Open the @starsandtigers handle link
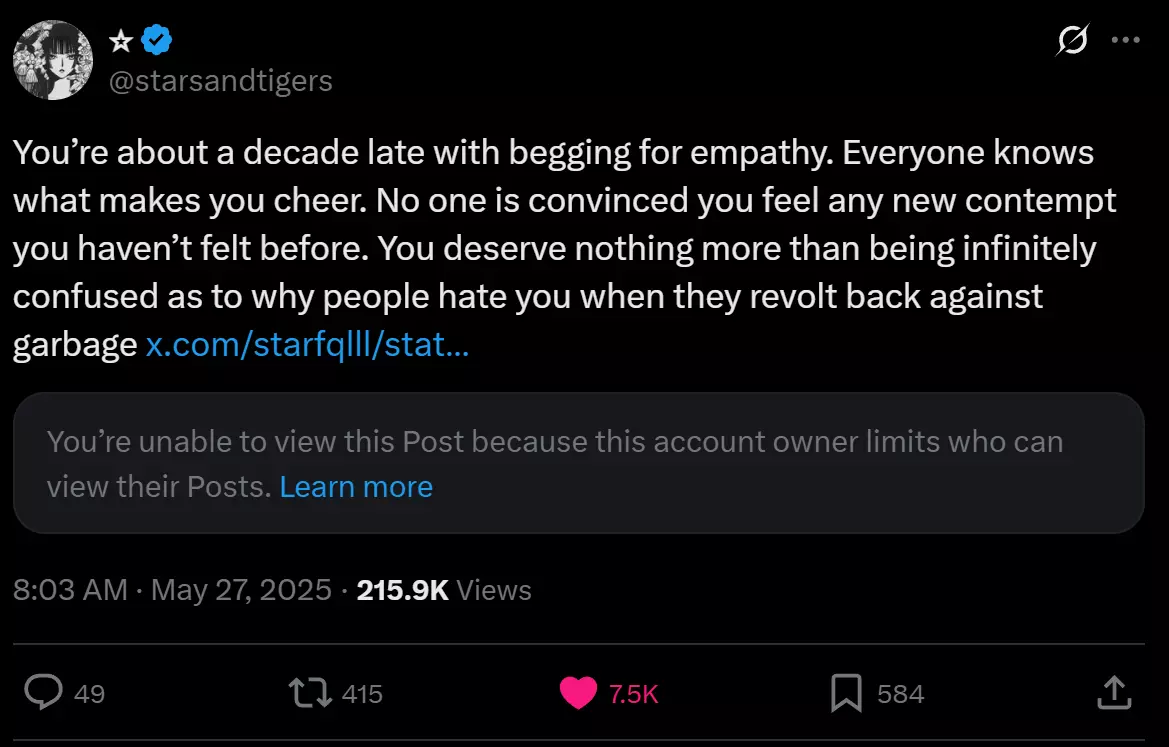 pos(220,80)
